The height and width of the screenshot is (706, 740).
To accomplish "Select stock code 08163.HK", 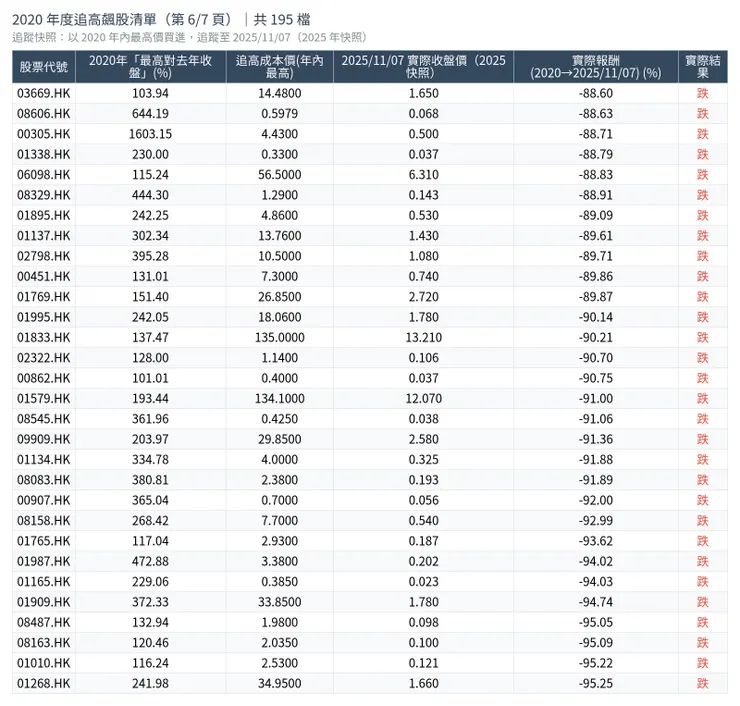I will 43,643.
